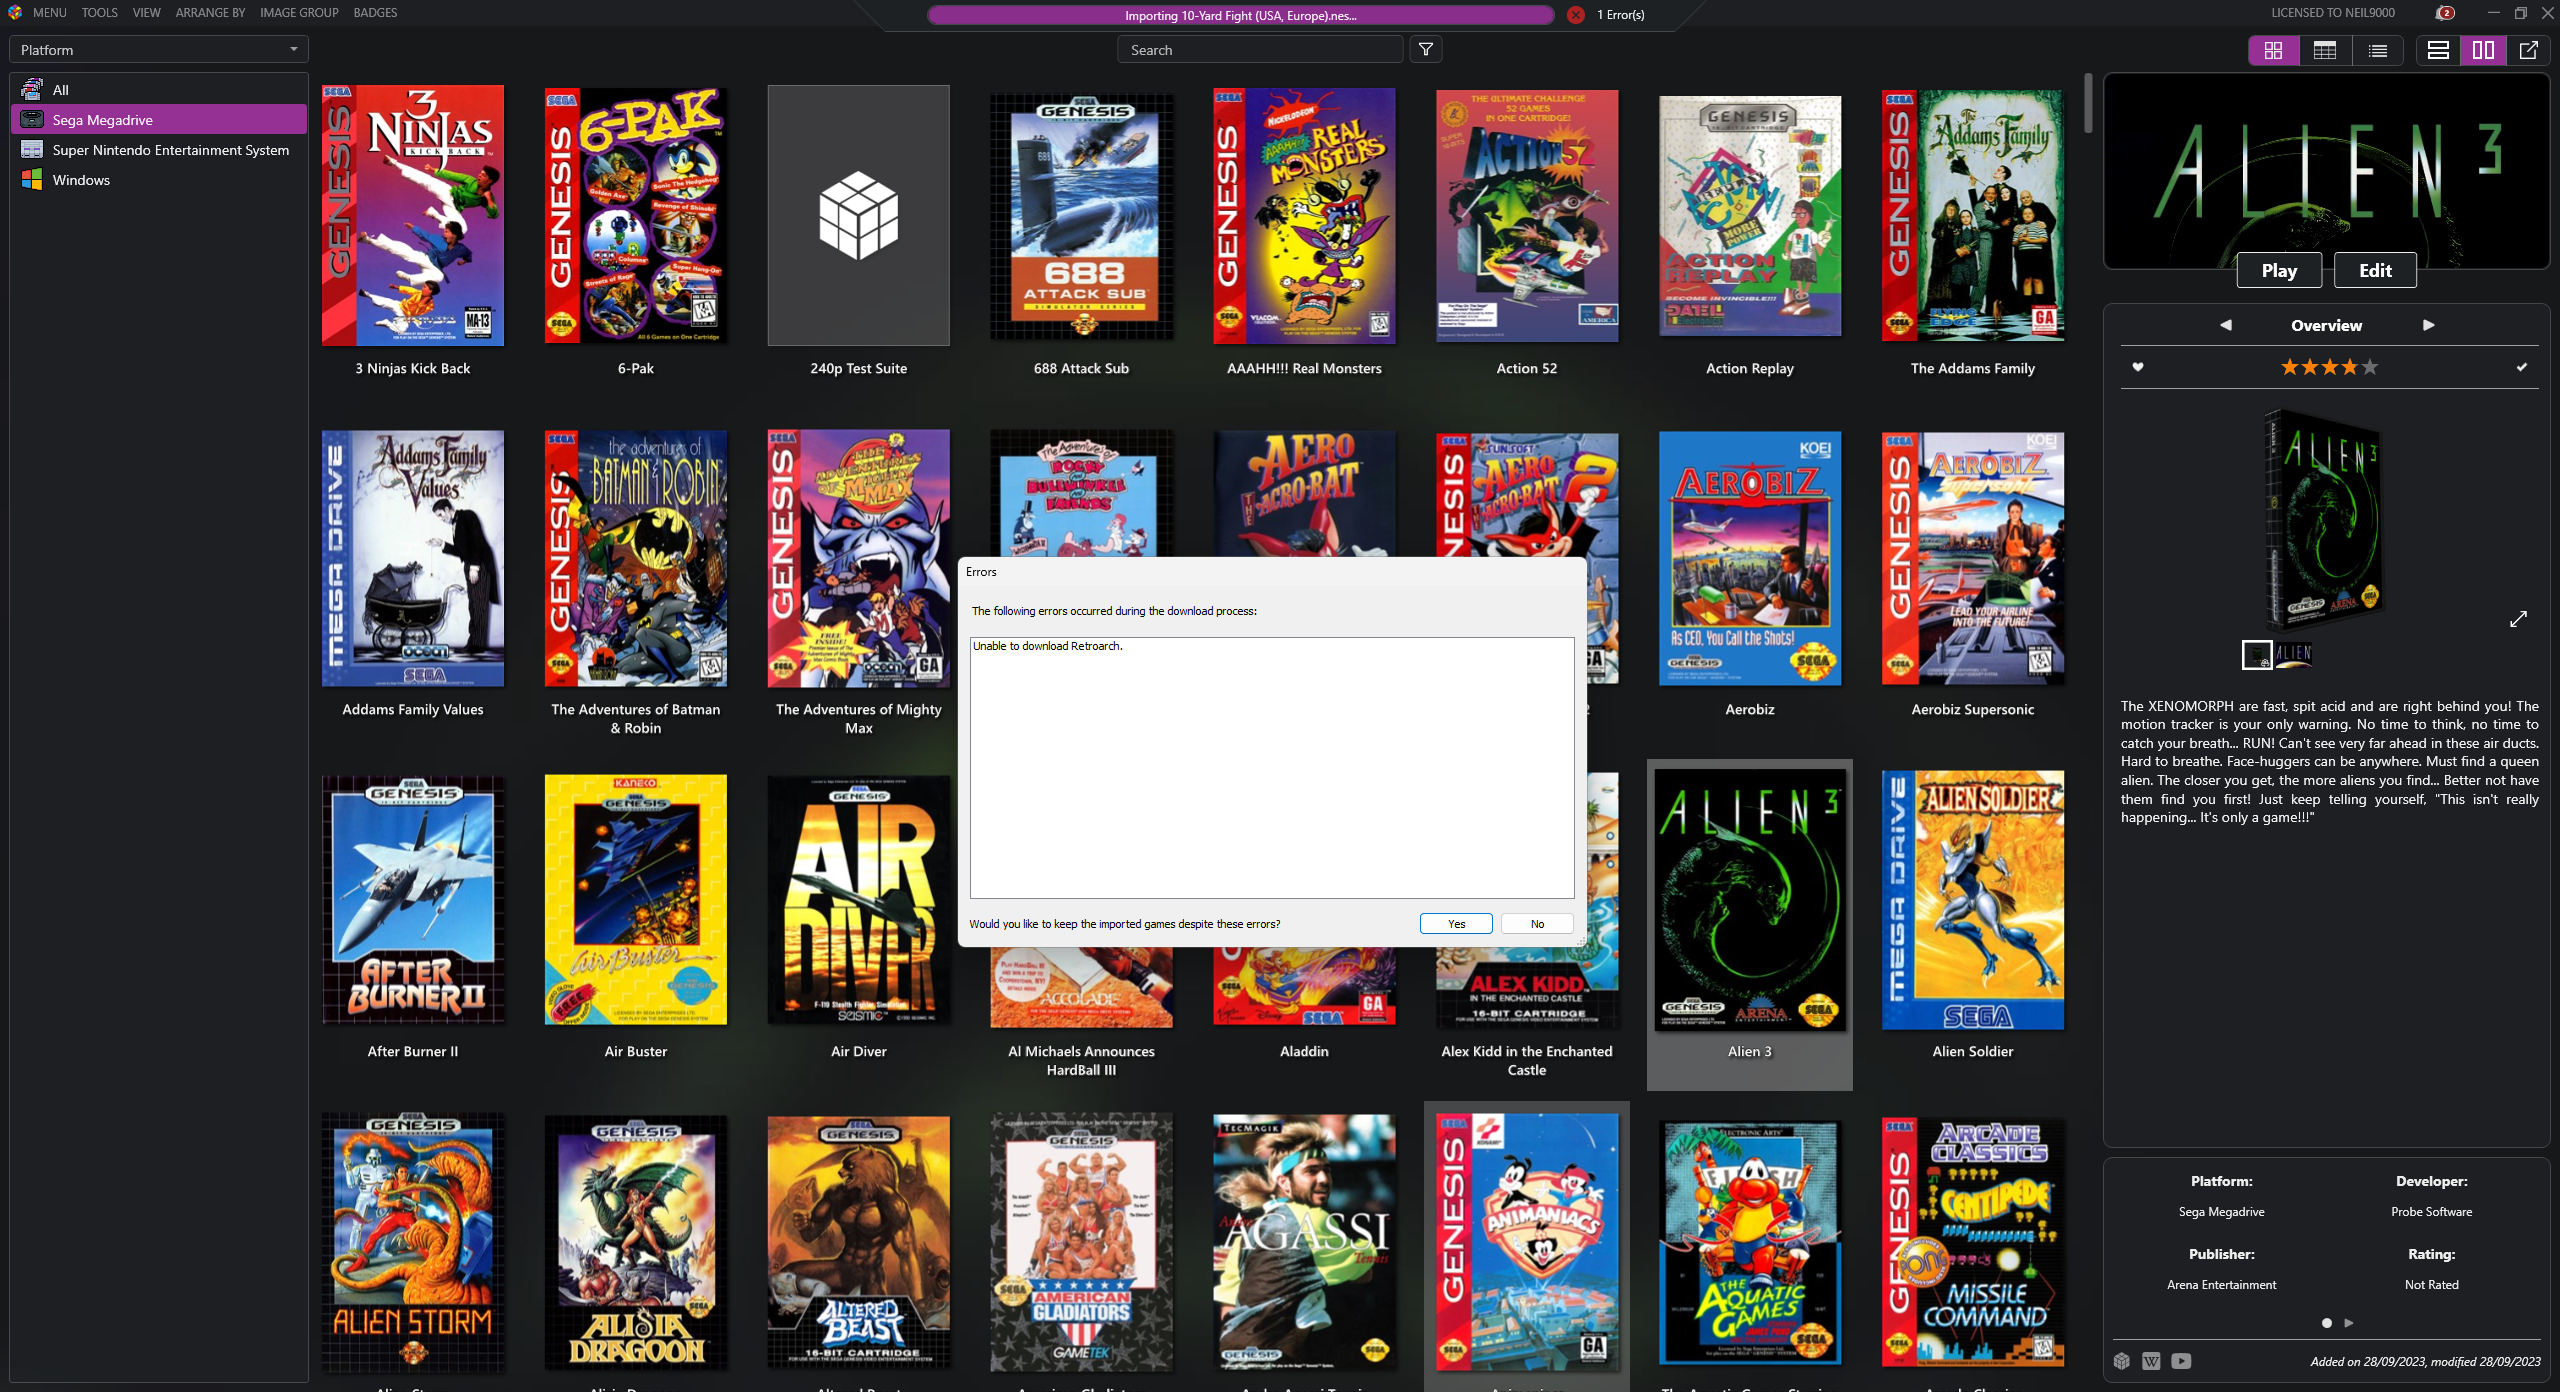Select the 688 Attack Sub game

[x=1082, y=217]
